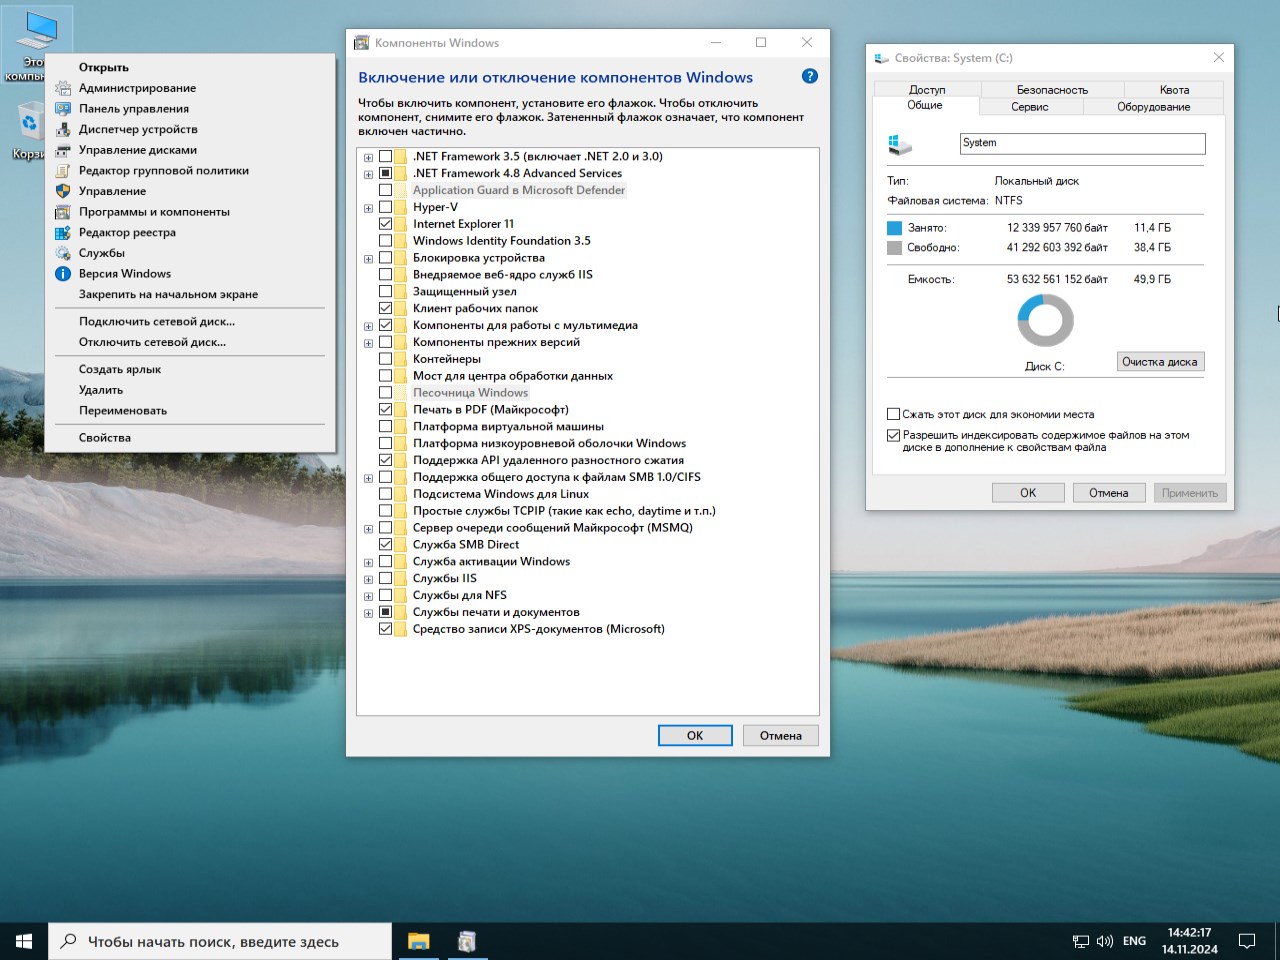Viewport: 1280px width, 960px height.
Task: Enable the Hyper-V checkbox
Action: coord(385,207)
